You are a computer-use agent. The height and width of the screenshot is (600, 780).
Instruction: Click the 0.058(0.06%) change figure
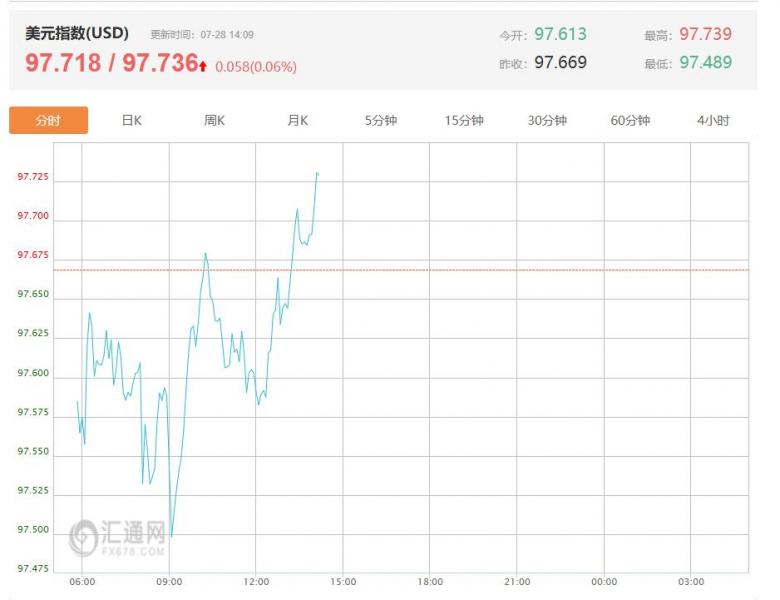pyautogui.click(x=256, y=67)
